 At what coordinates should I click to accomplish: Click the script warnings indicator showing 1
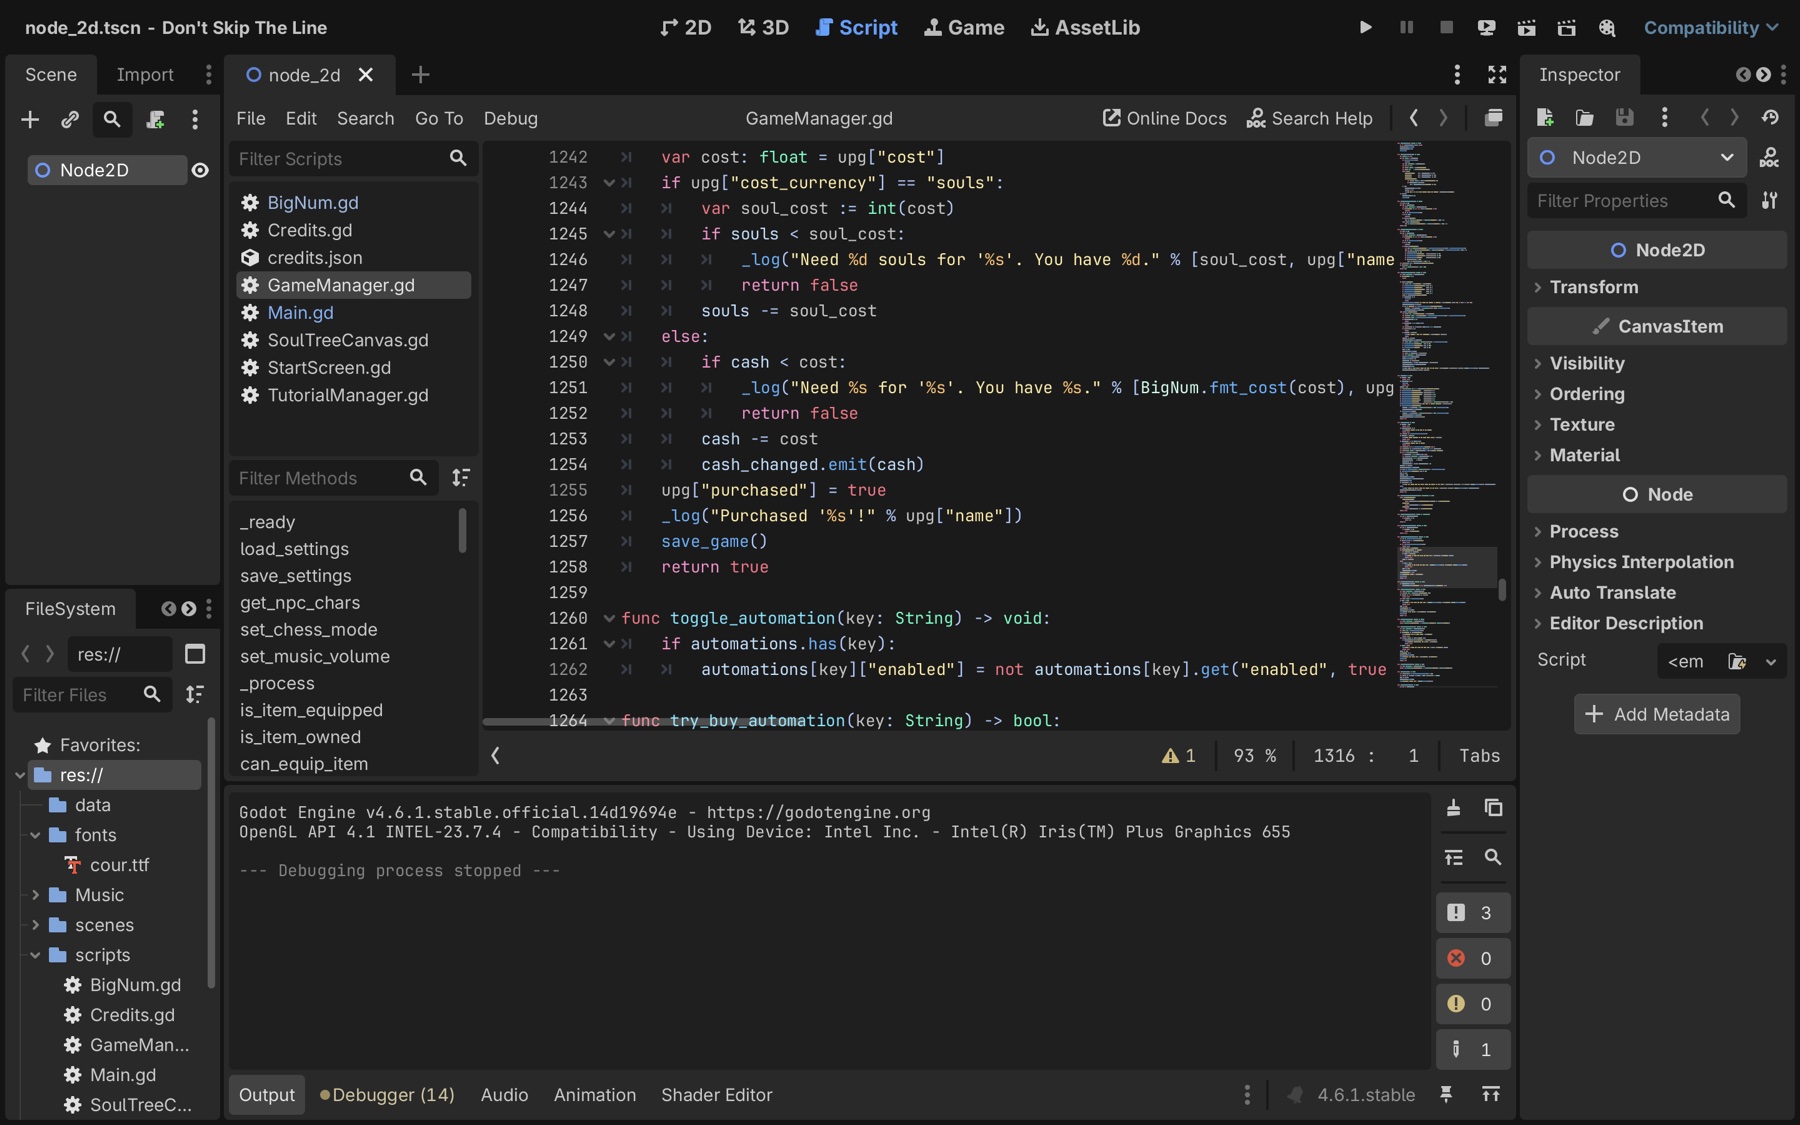(1178, 756)
